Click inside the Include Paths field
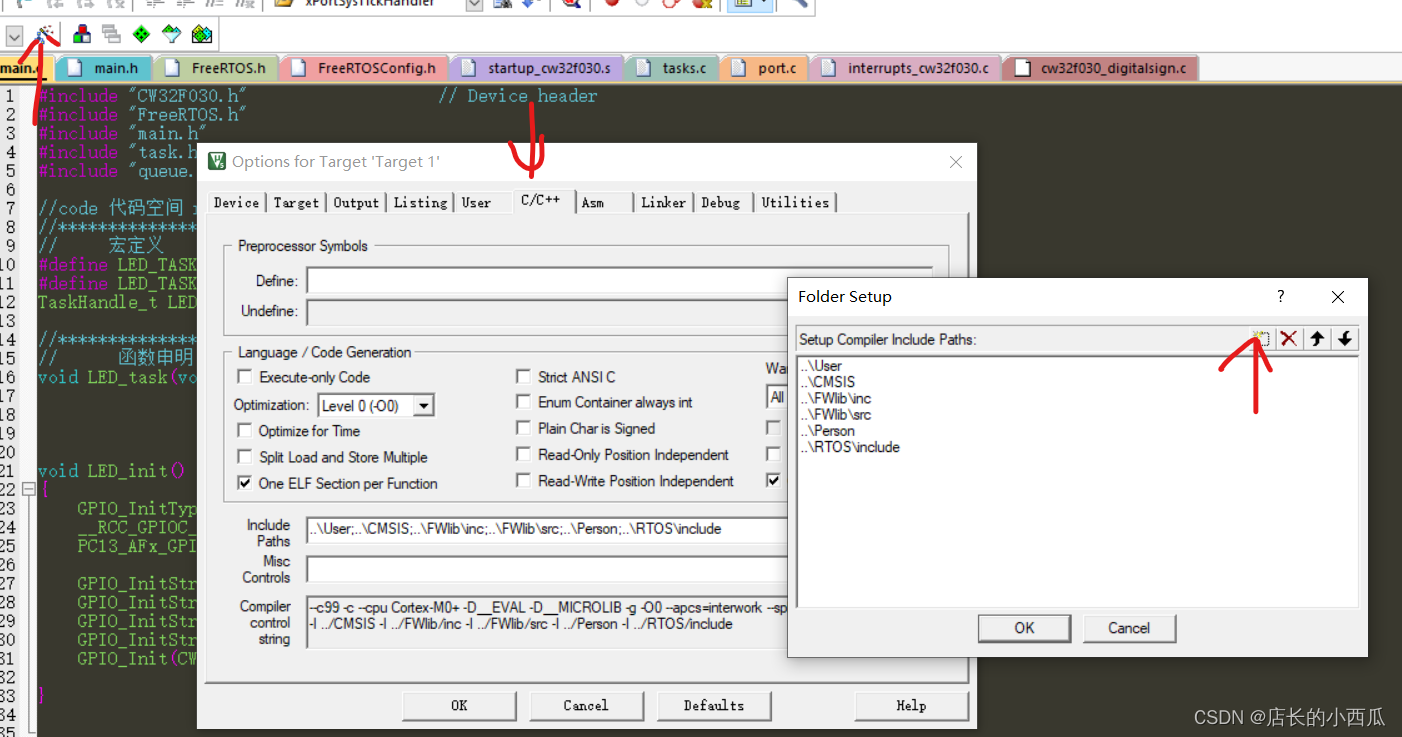The width and height of the screenshot is (1402, 737). click(545, 531)
